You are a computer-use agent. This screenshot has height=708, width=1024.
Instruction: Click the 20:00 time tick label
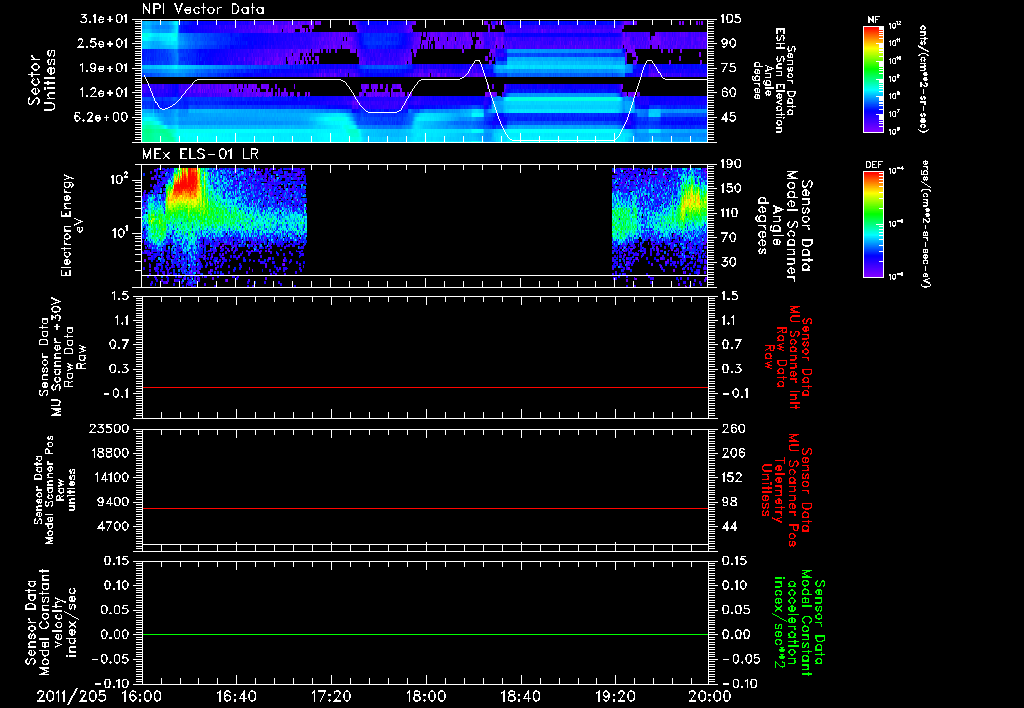point(710,696)
